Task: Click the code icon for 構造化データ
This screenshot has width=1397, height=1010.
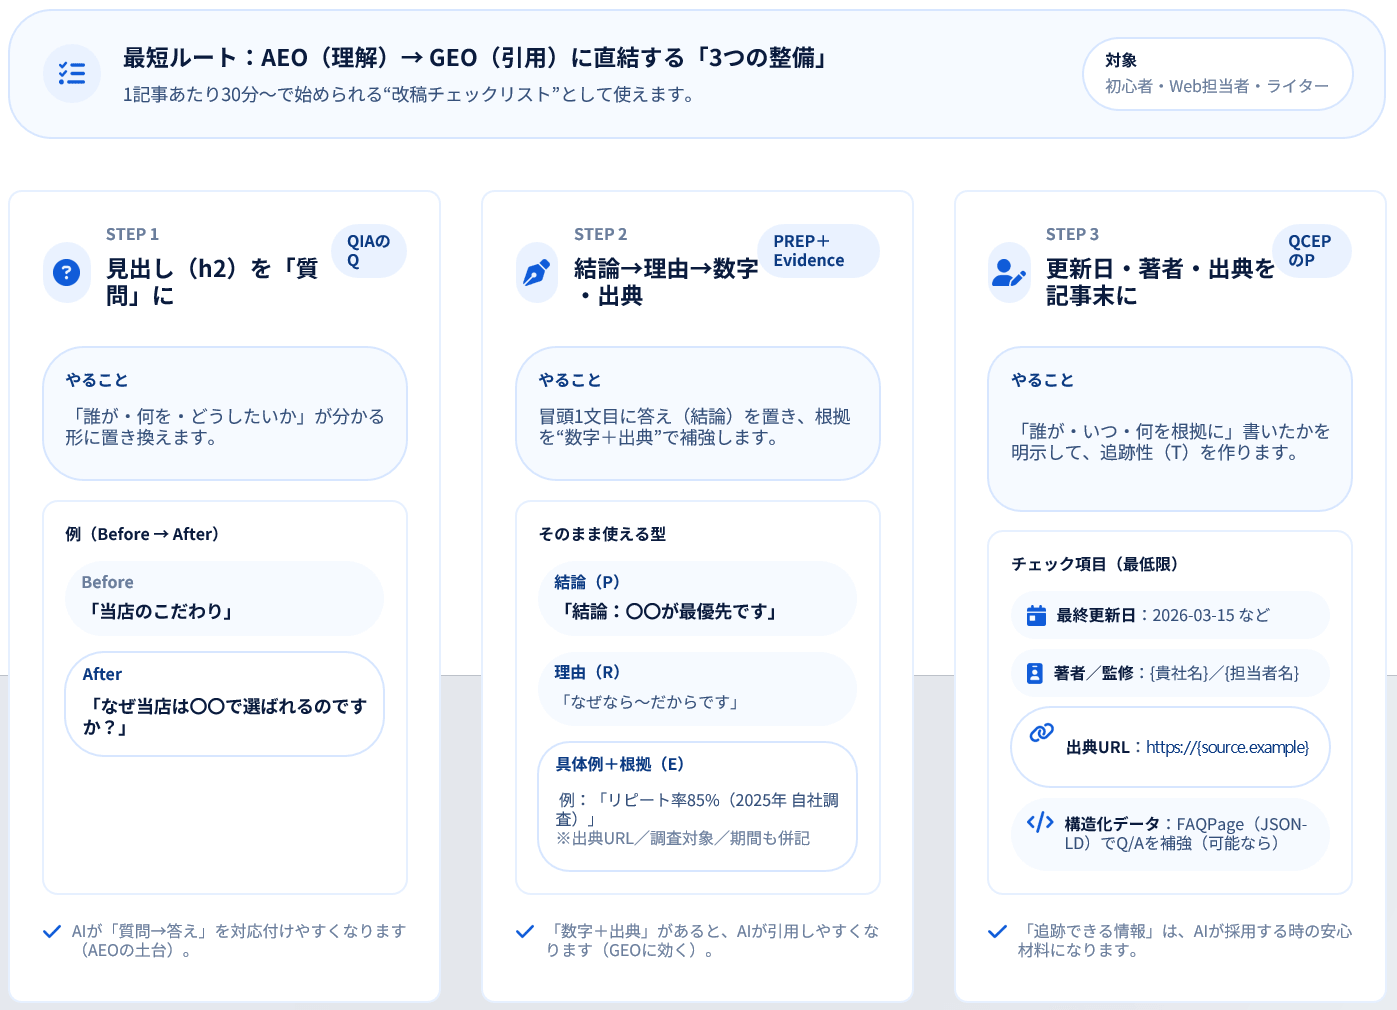Action: pos(1040,823)
